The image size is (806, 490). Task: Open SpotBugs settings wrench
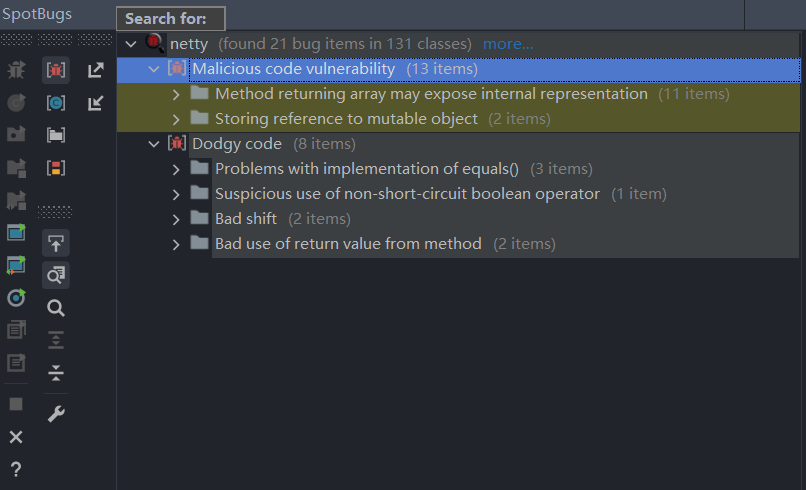tap(56, 414)
